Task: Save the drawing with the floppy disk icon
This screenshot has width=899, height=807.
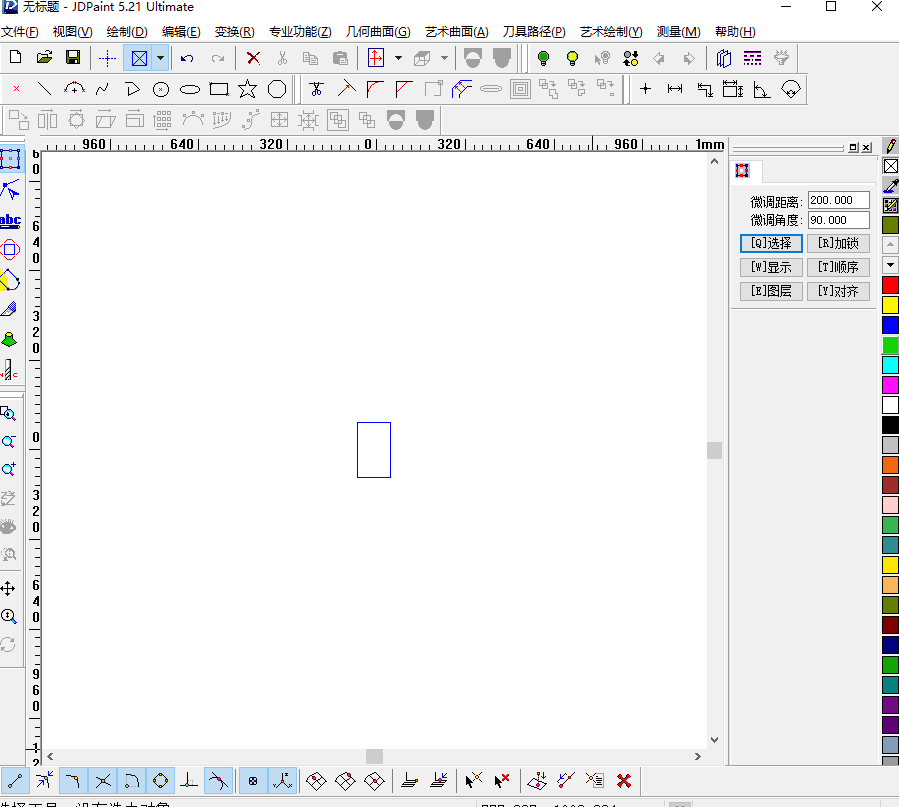Action: click(x=73, y=58)
